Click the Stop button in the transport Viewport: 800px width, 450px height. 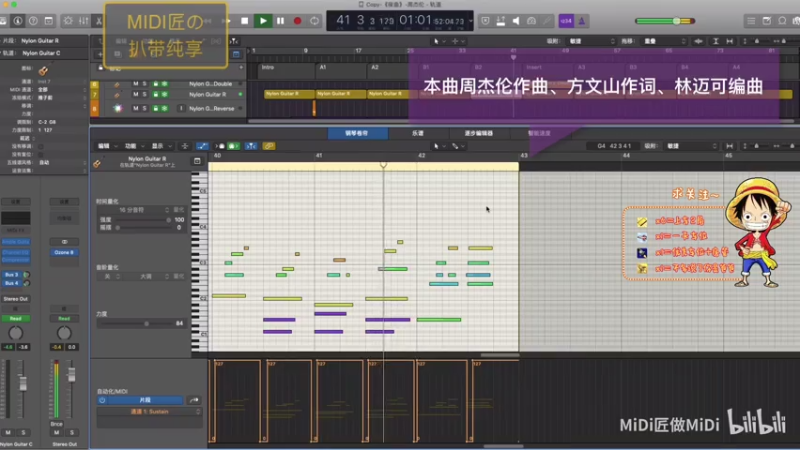[x=245, y=21]
